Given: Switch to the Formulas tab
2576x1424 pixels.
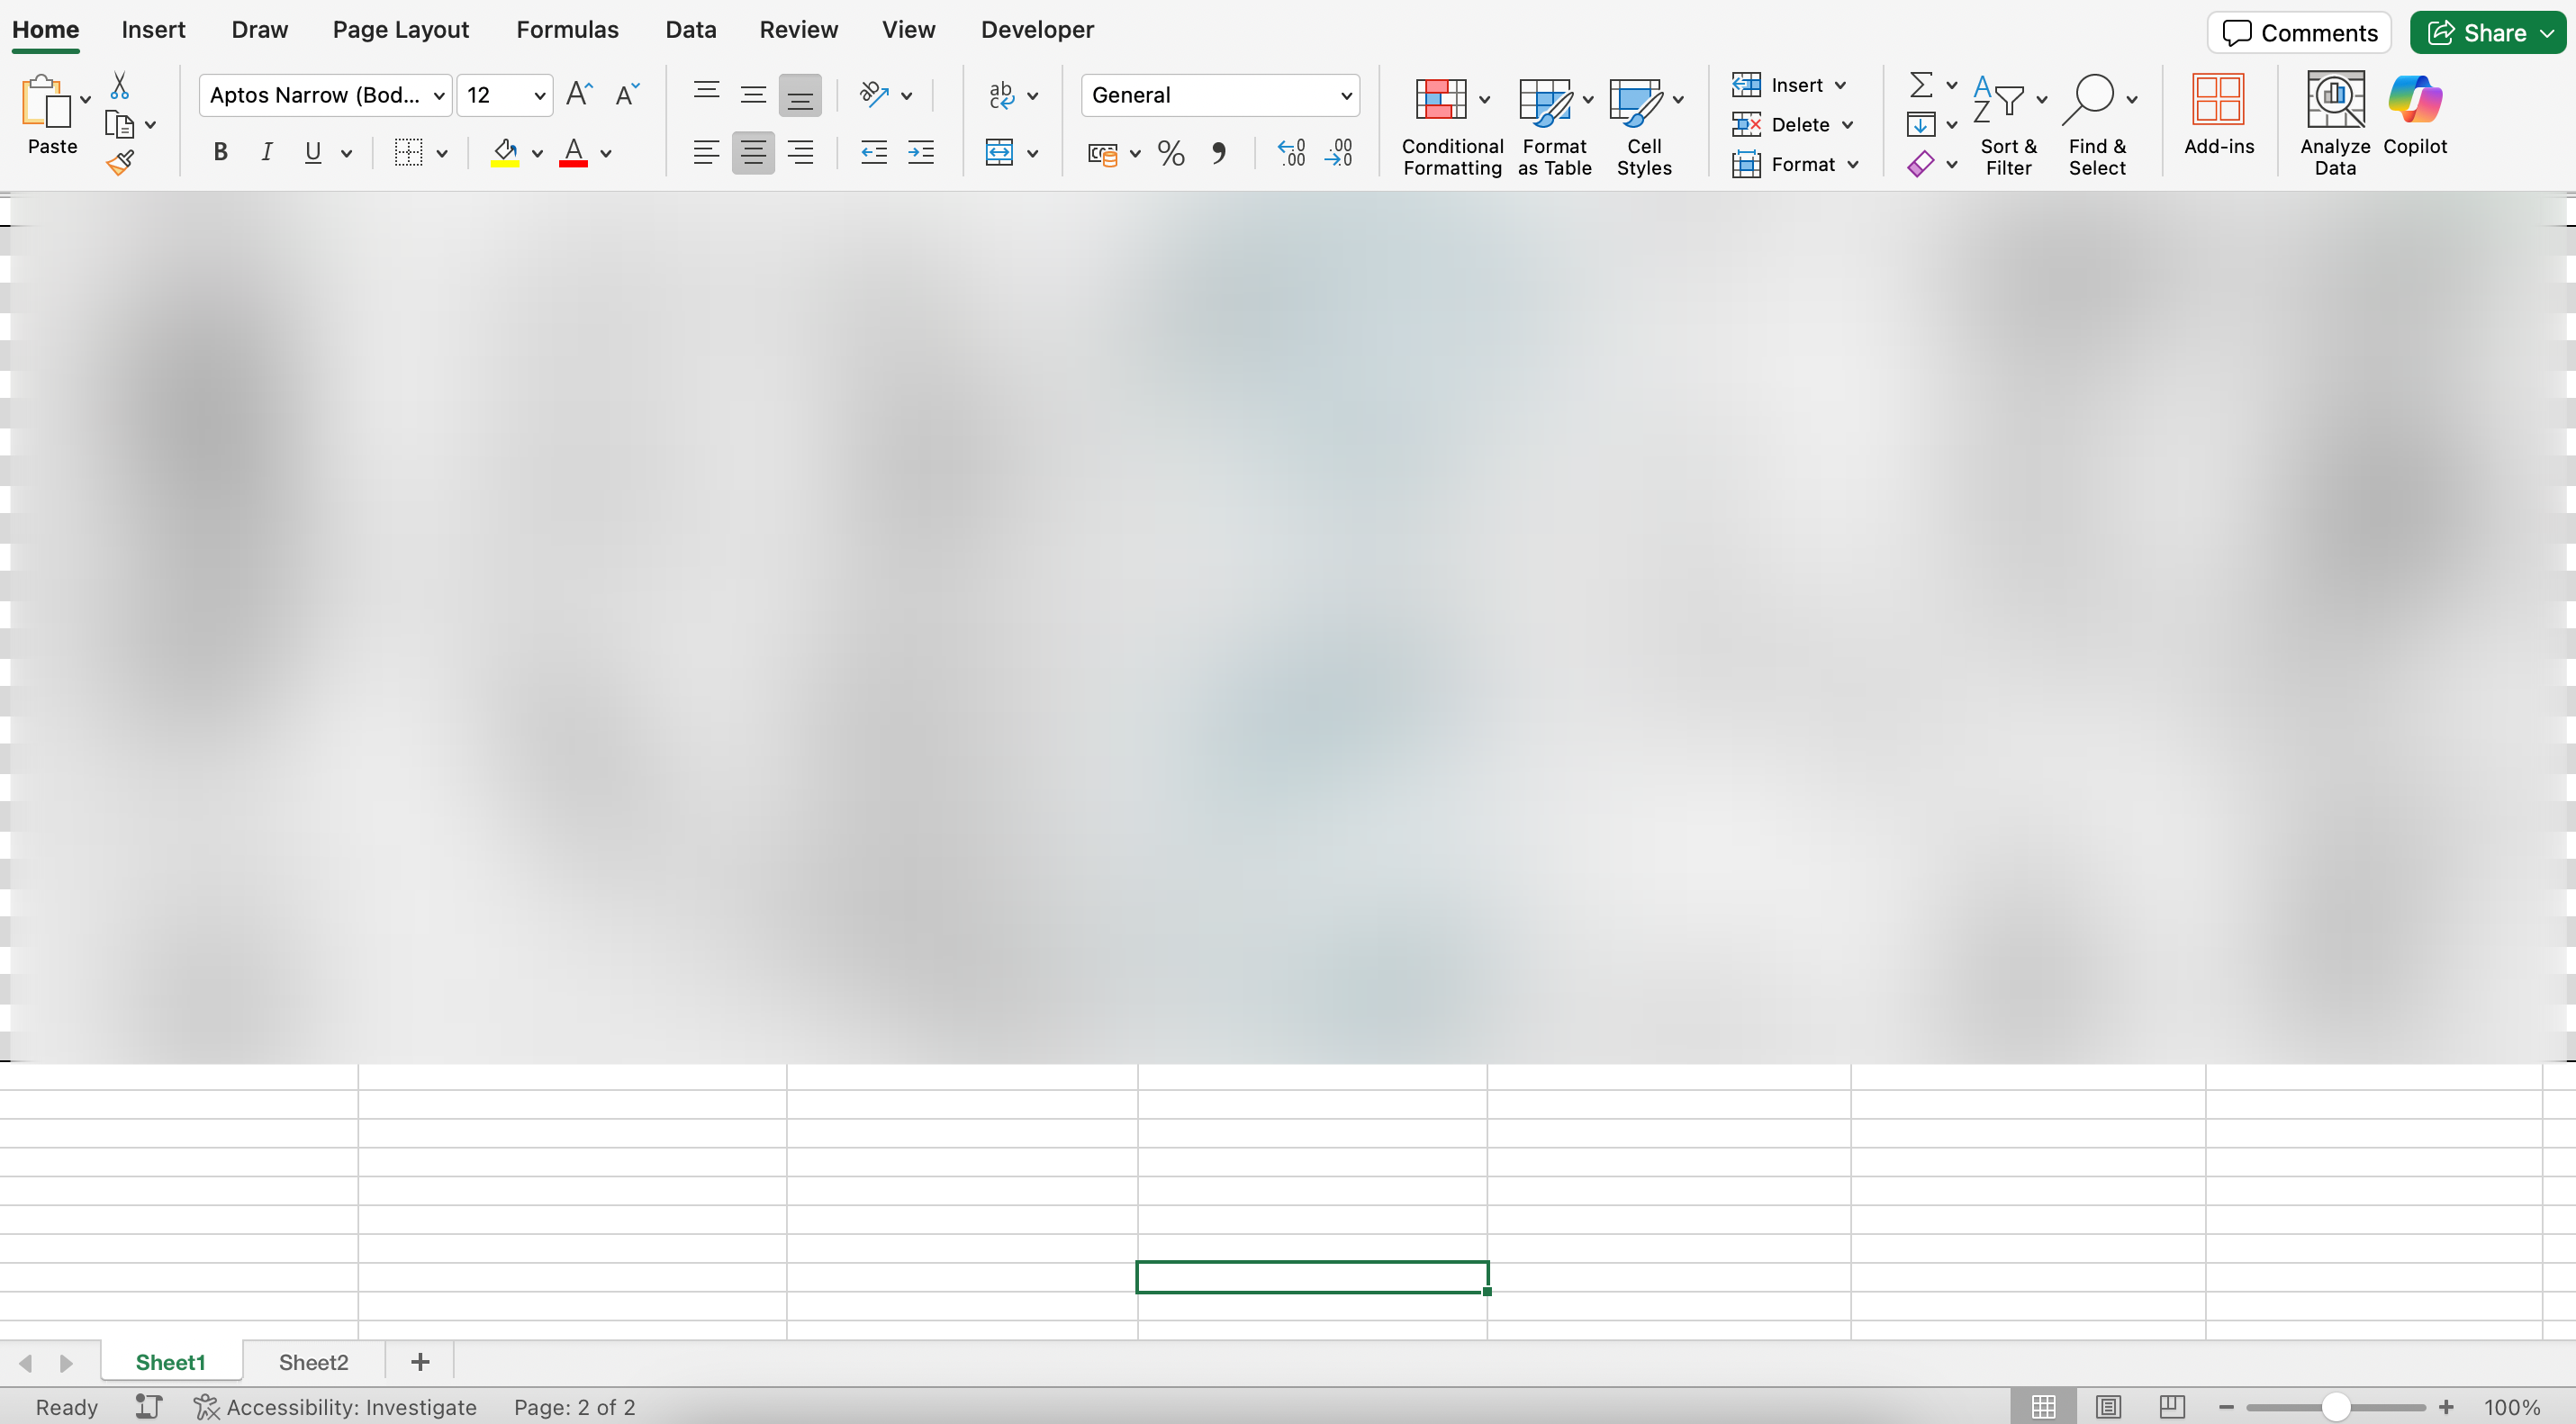Looking at the screenshot, I should [x=567, y=30].
